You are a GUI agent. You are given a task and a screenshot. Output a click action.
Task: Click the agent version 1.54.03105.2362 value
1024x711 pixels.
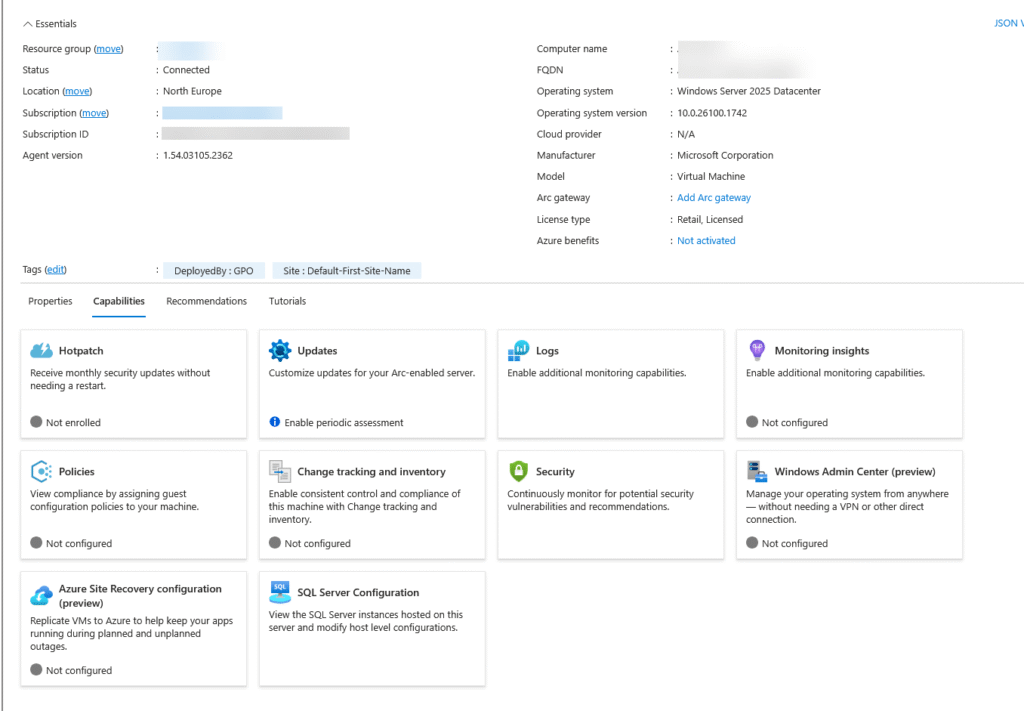coord(198,155)
